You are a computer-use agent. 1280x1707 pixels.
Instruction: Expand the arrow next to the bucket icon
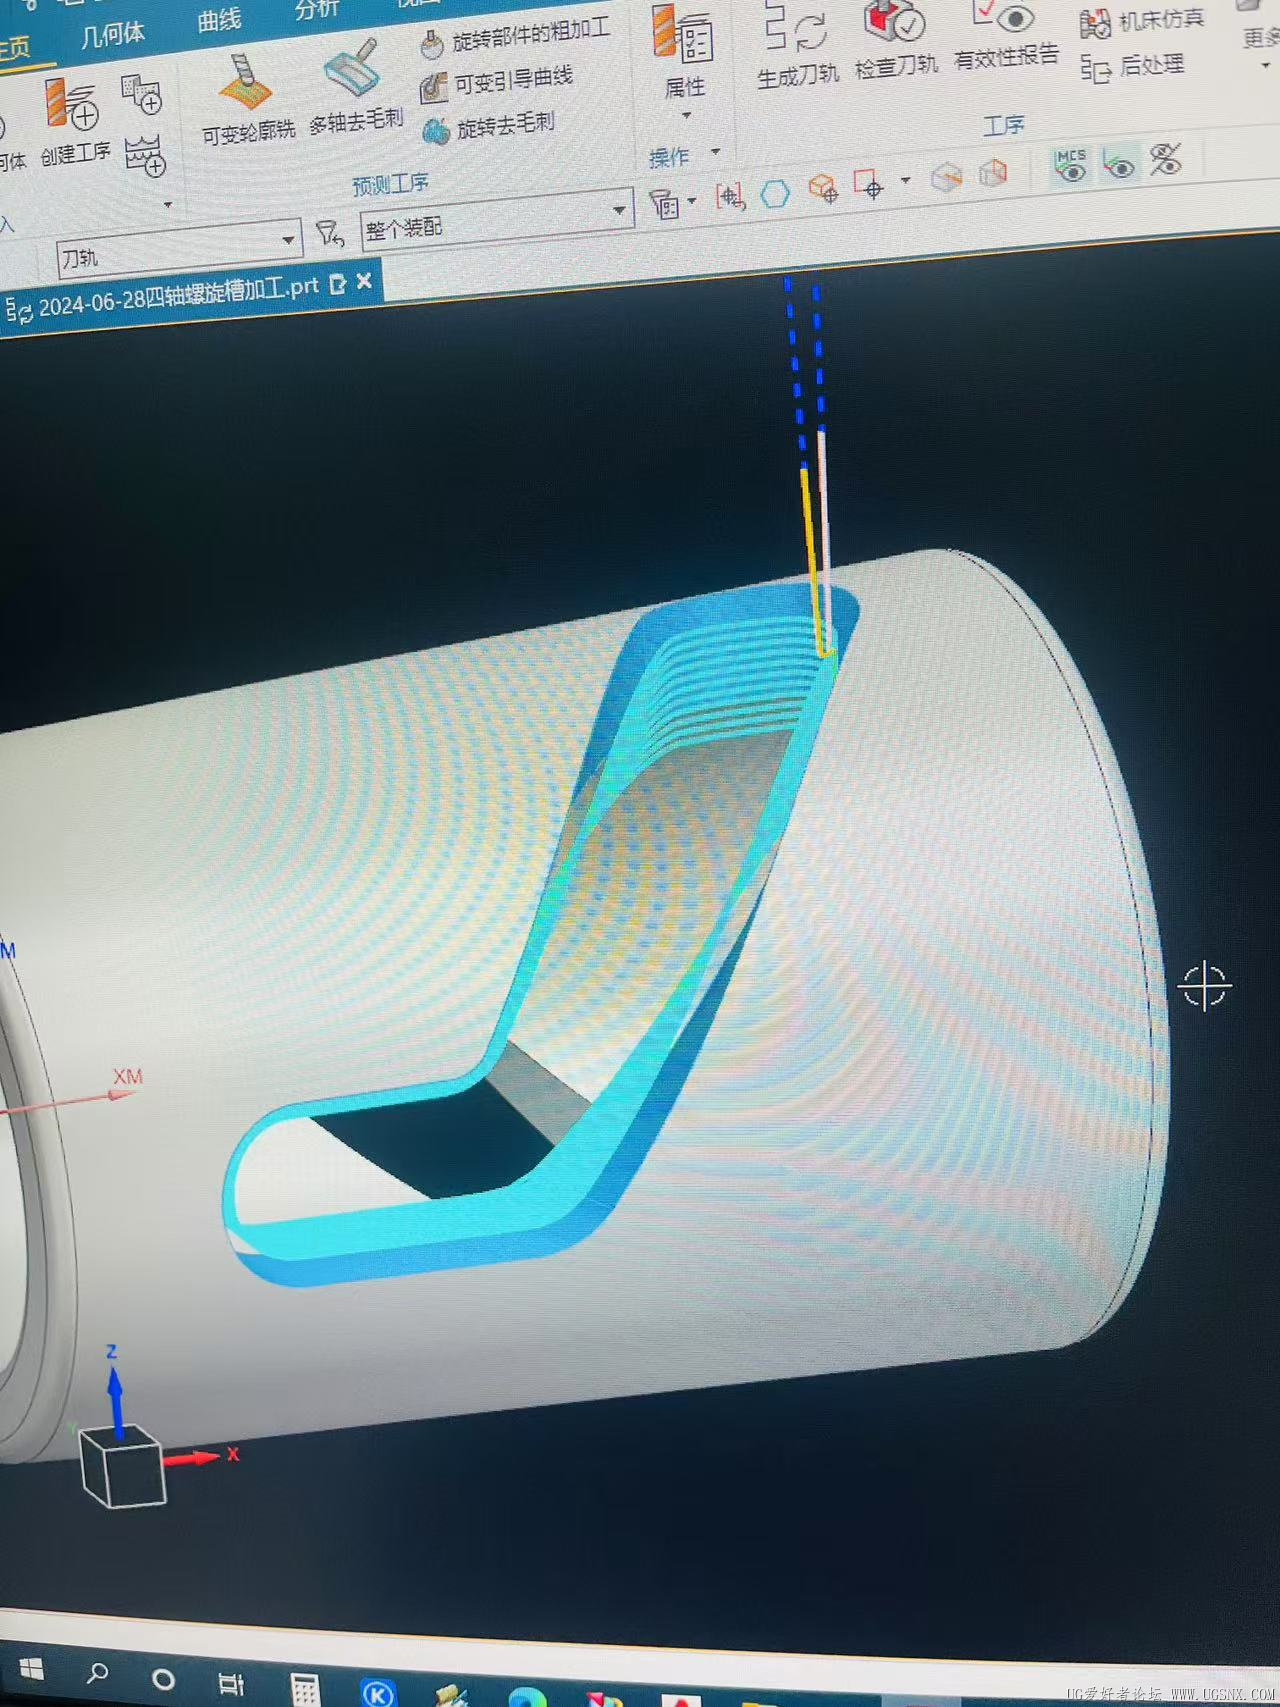coord(692,202)
